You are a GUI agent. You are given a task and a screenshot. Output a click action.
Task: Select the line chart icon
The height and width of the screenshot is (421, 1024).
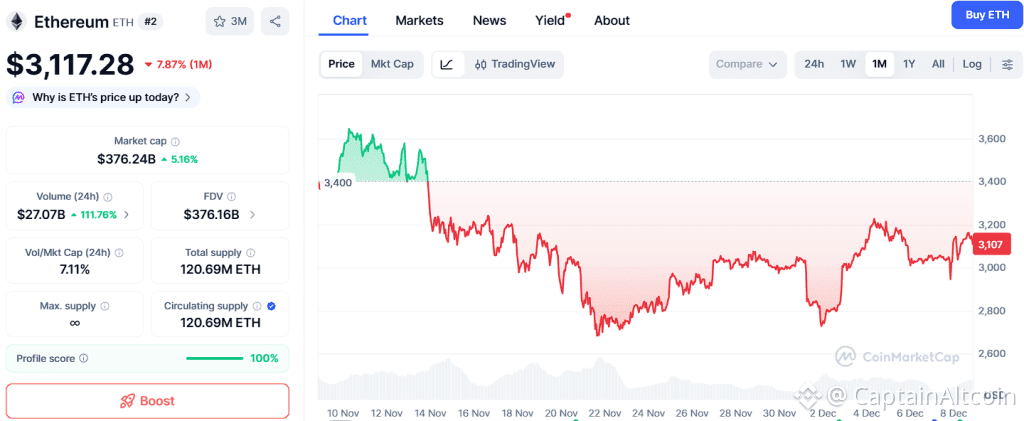point(447,64)
